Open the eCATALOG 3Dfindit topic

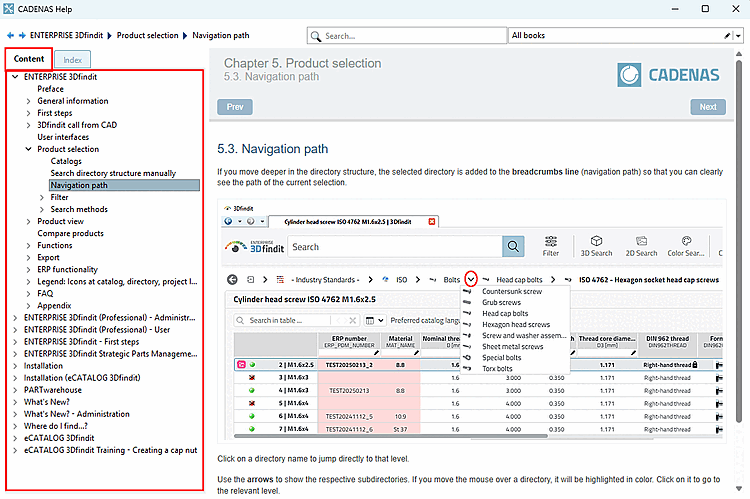click(59, 438)
